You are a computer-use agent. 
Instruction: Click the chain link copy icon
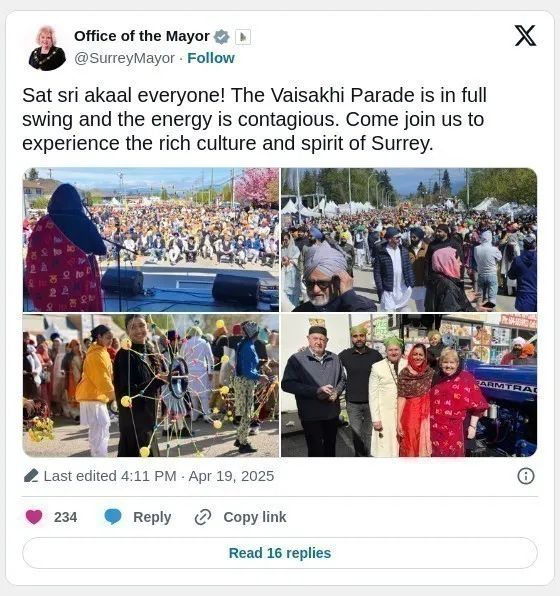click(x=203, y=517)
